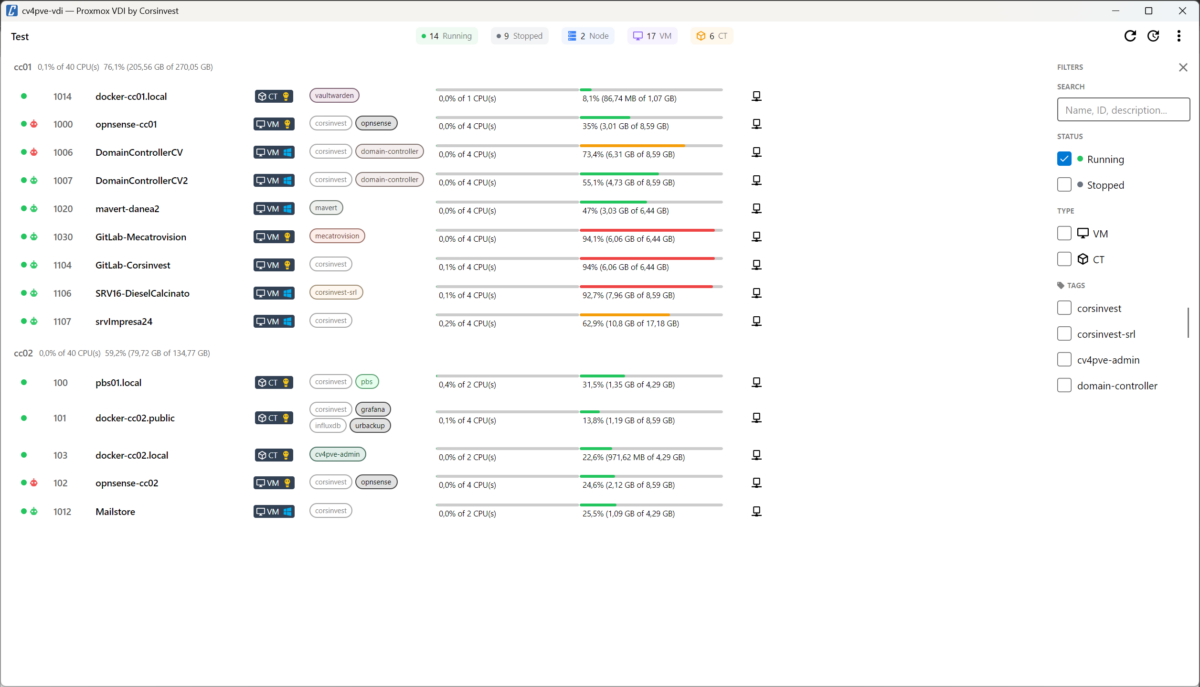Enable the Stopped status filter
This screenshot has height=687, width=1200.
(x=1064, y=185)
